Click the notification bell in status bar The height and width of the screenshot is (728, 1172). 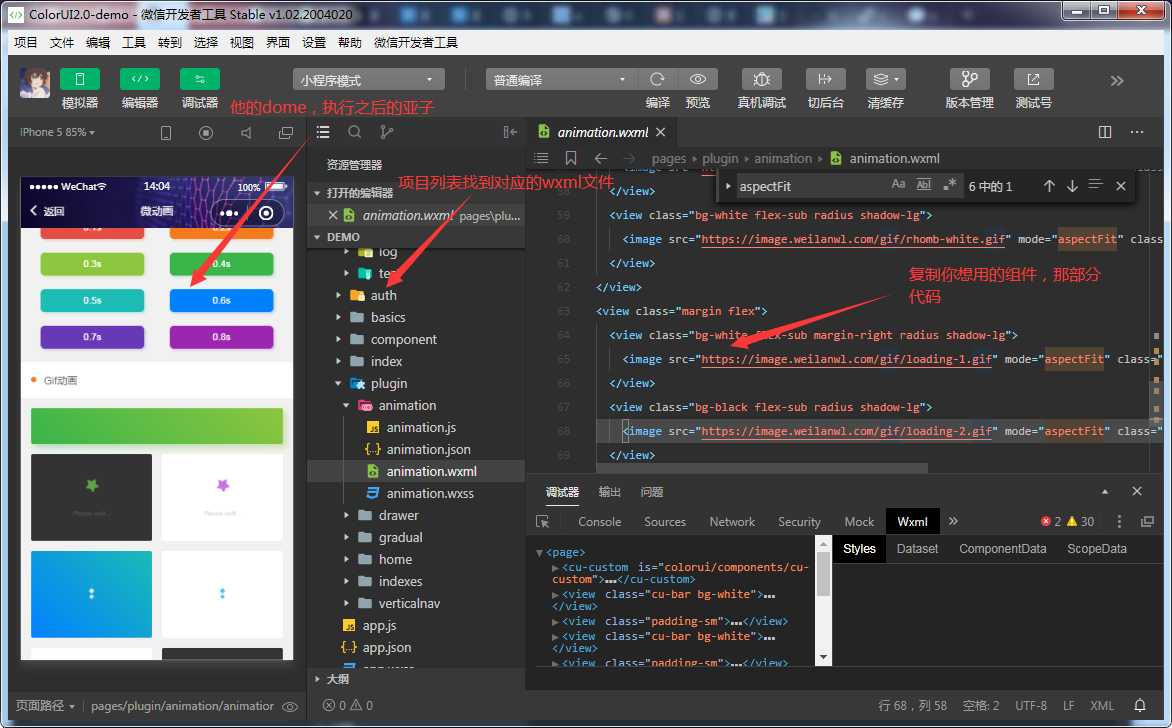[x=1140, y=706]
